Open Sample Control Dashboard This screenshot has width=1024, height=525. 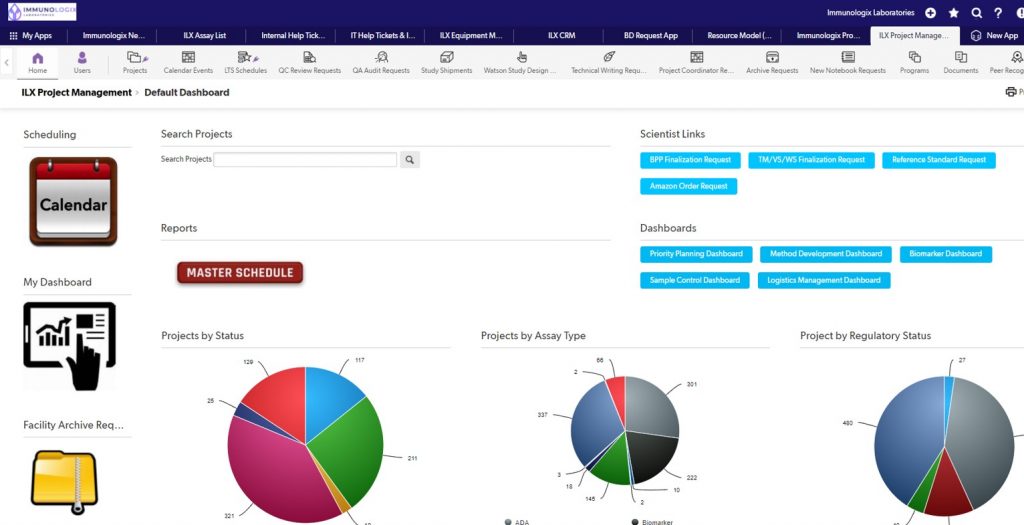(x=695, y=280)
